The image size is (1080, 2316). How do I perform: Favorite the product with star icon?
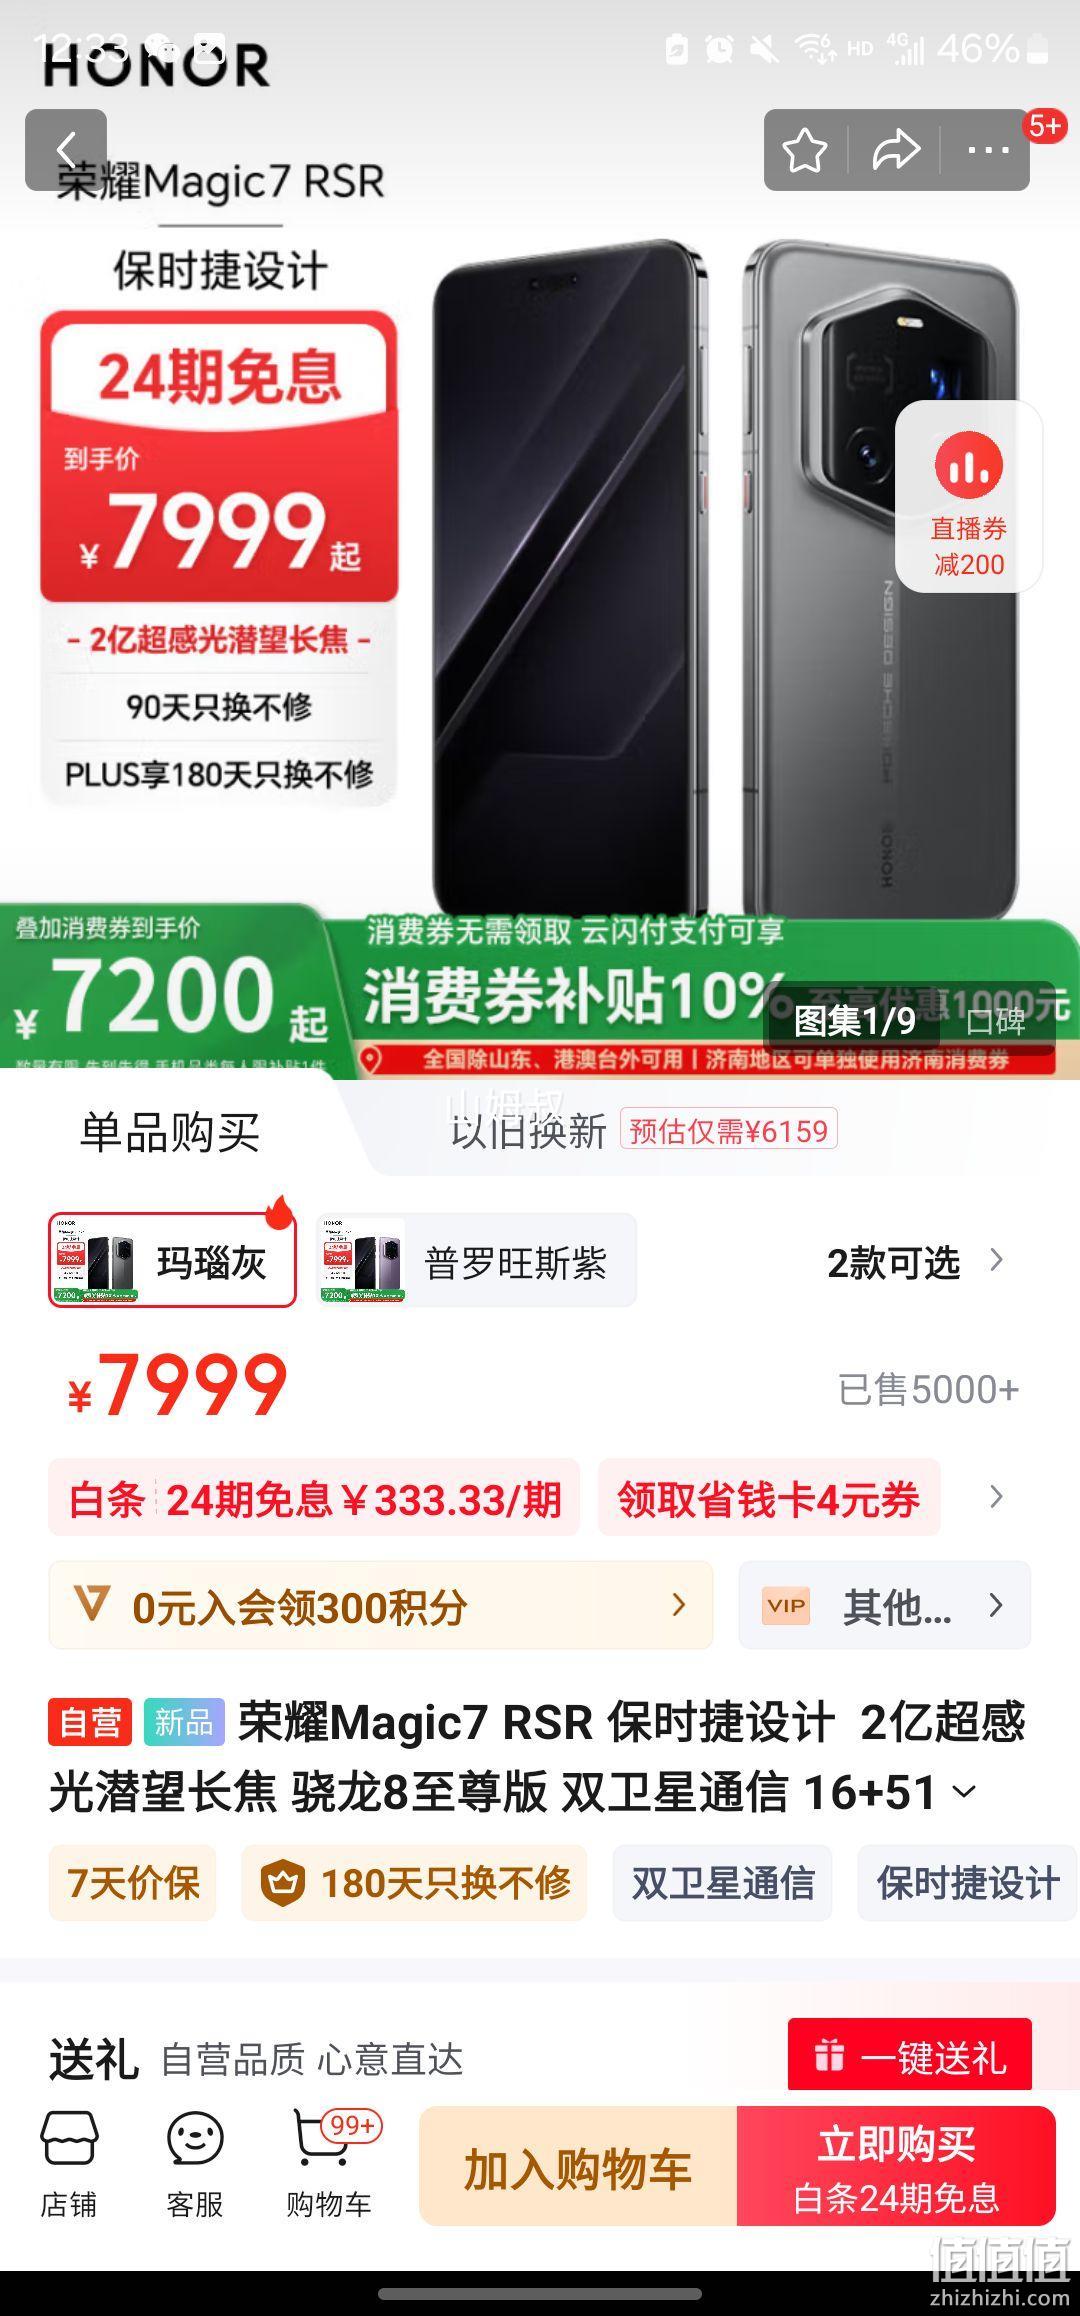(x=805, y=151)
